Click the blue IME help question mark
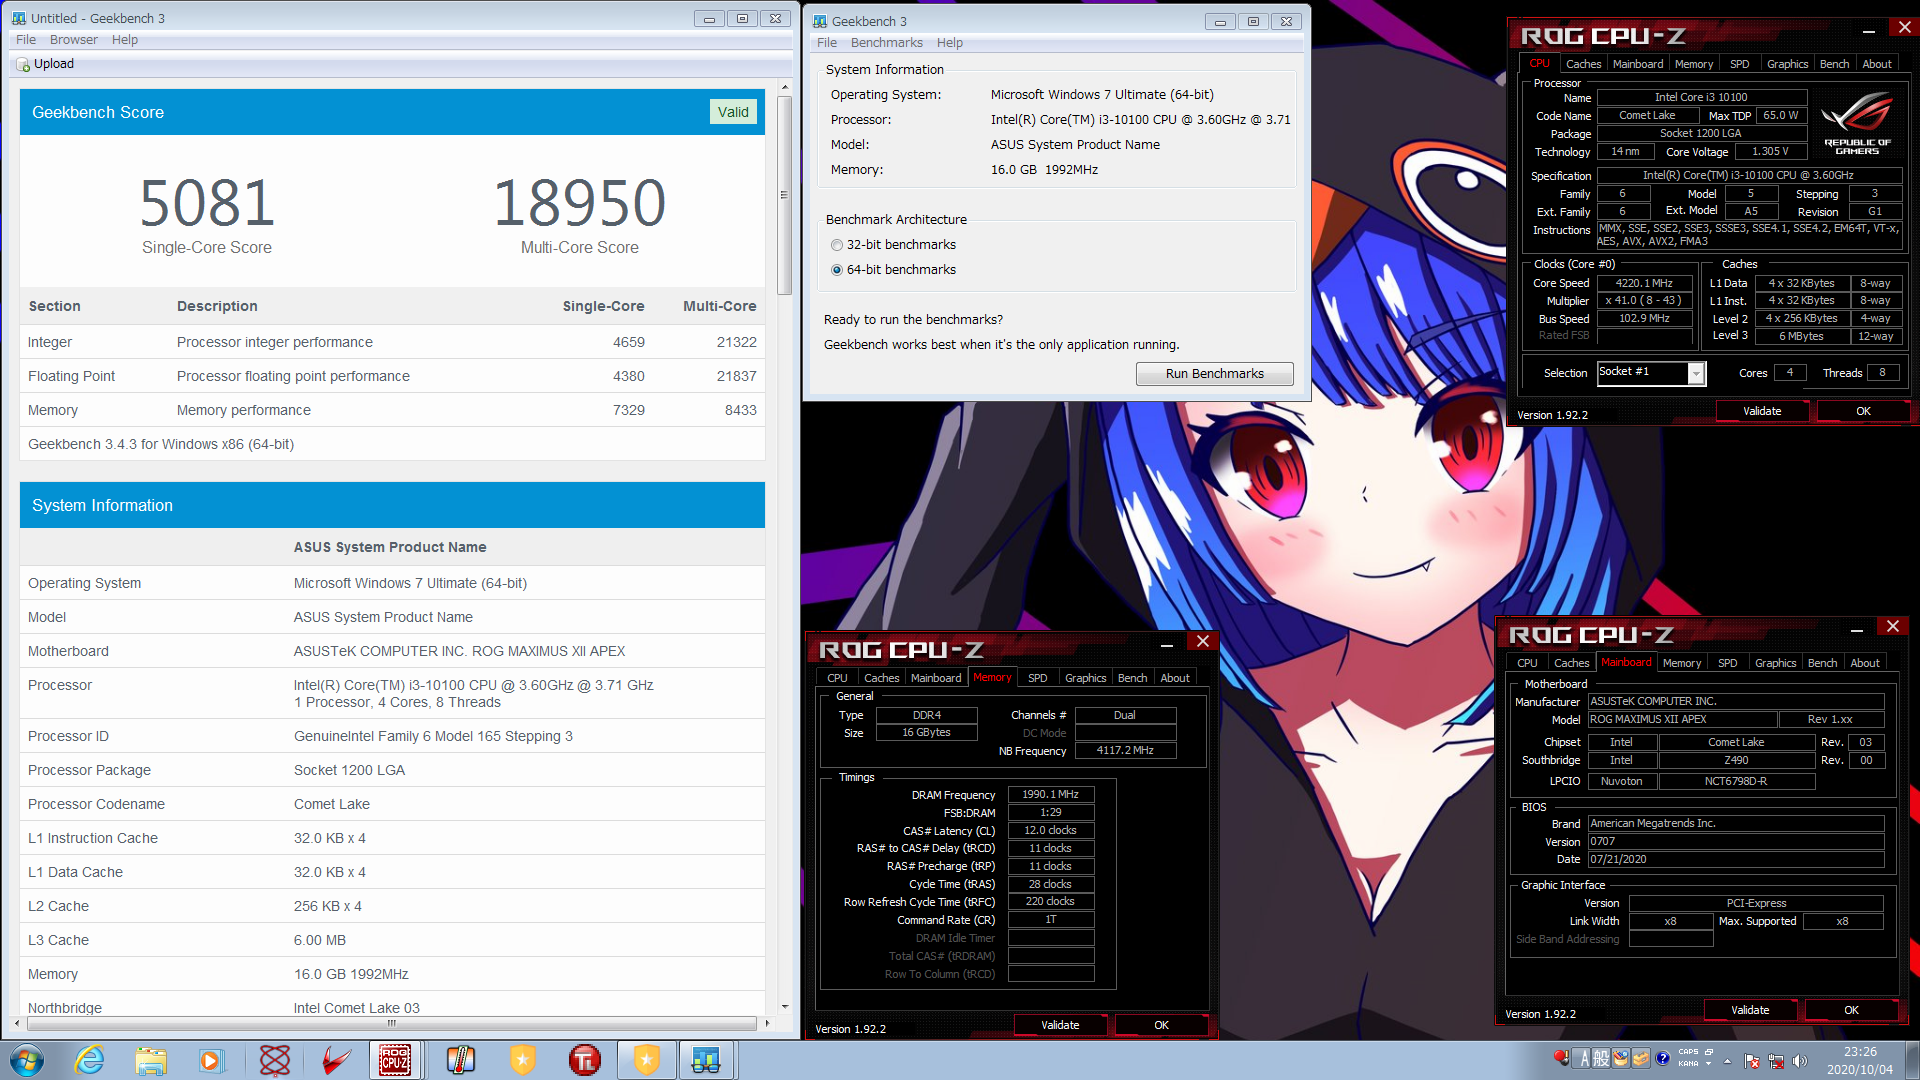Screen dimensions: 1920x1080 click(1662, 1059)
